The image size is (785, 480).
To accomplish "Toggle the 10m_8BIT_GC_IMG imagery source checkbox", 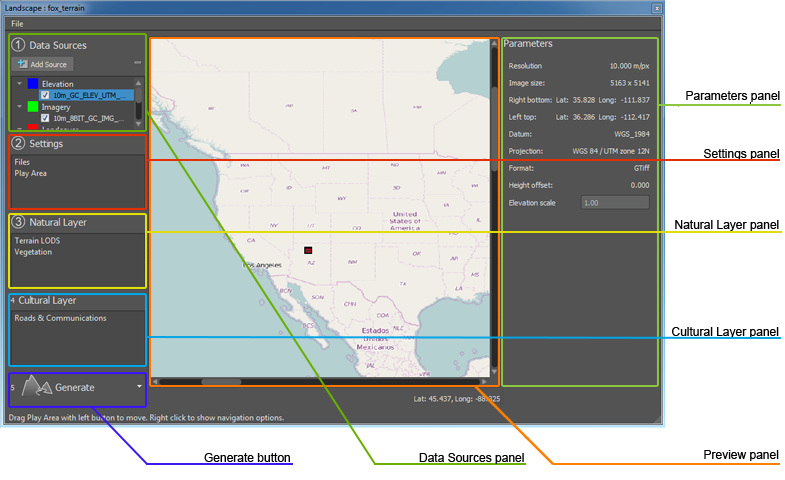I will coord(45,117).
